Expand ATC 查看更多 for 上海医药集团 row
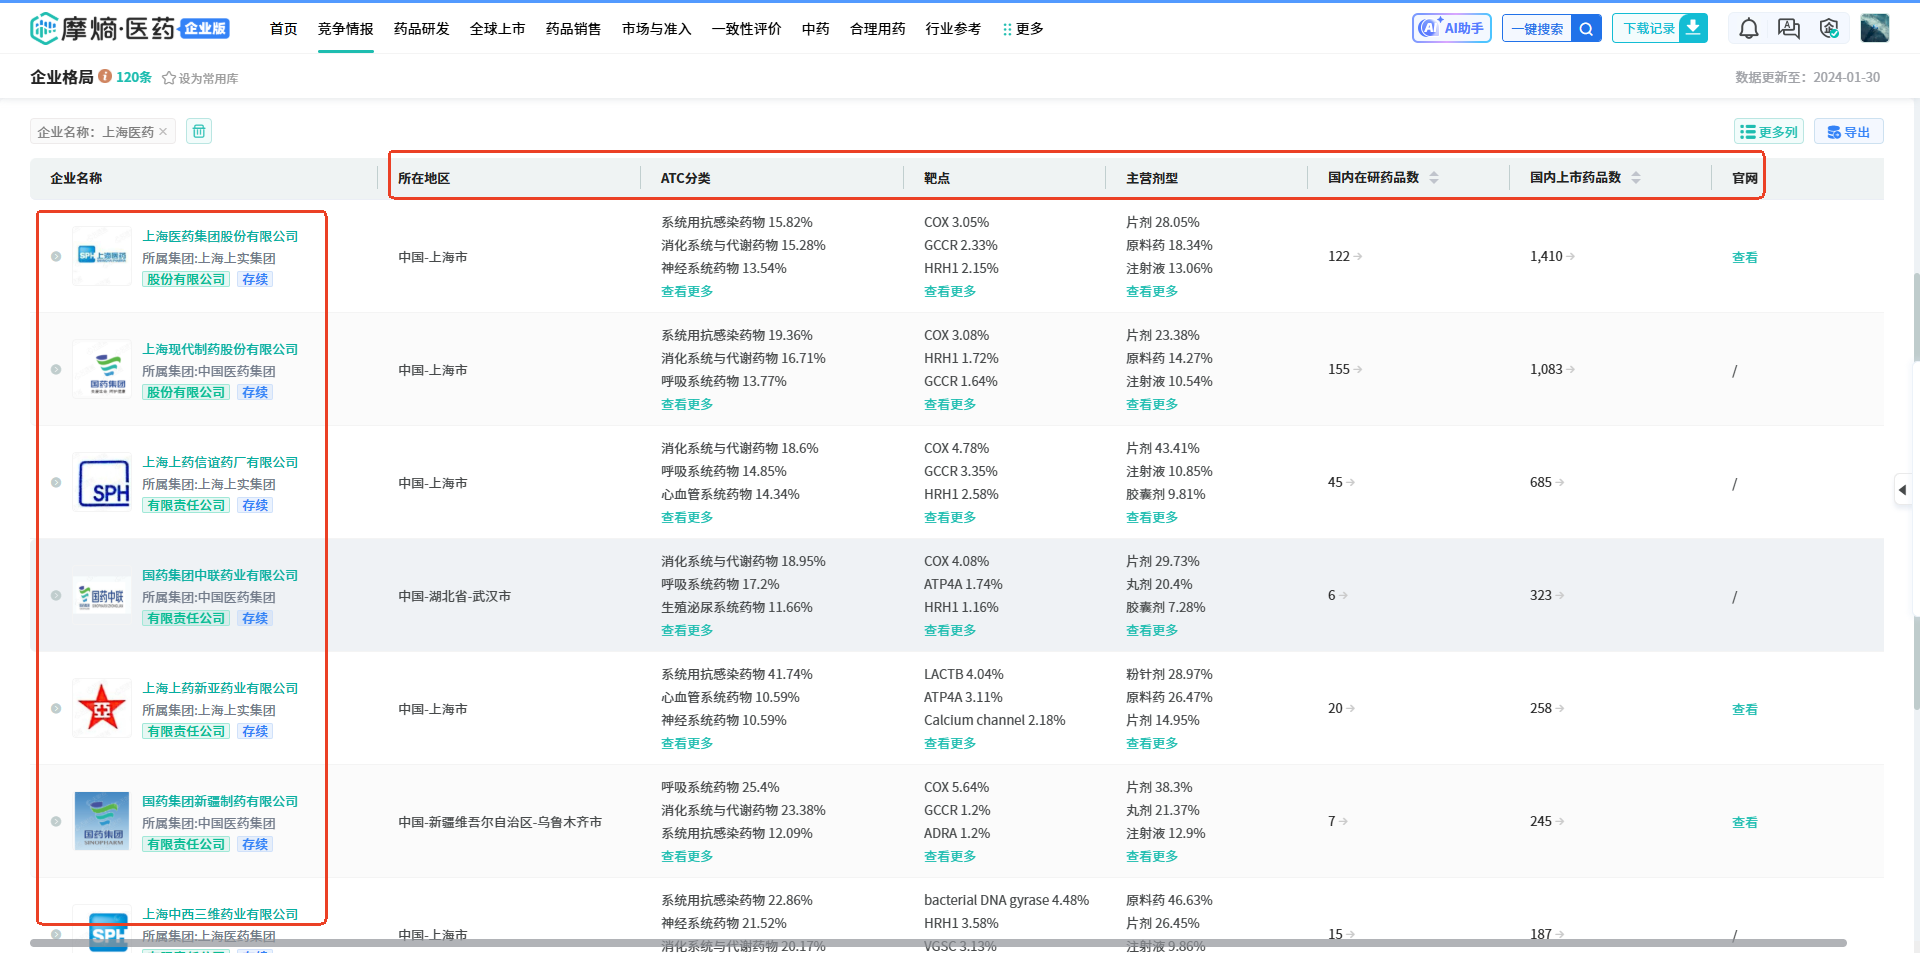The width and height of the screenshot is (1920, 953). click(687, 291)
